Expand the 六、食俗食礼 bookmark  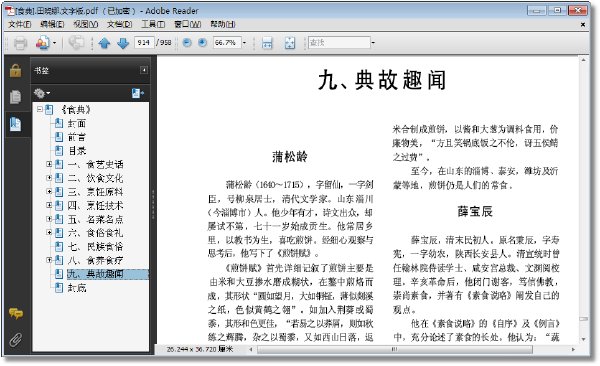click(49, 232)
